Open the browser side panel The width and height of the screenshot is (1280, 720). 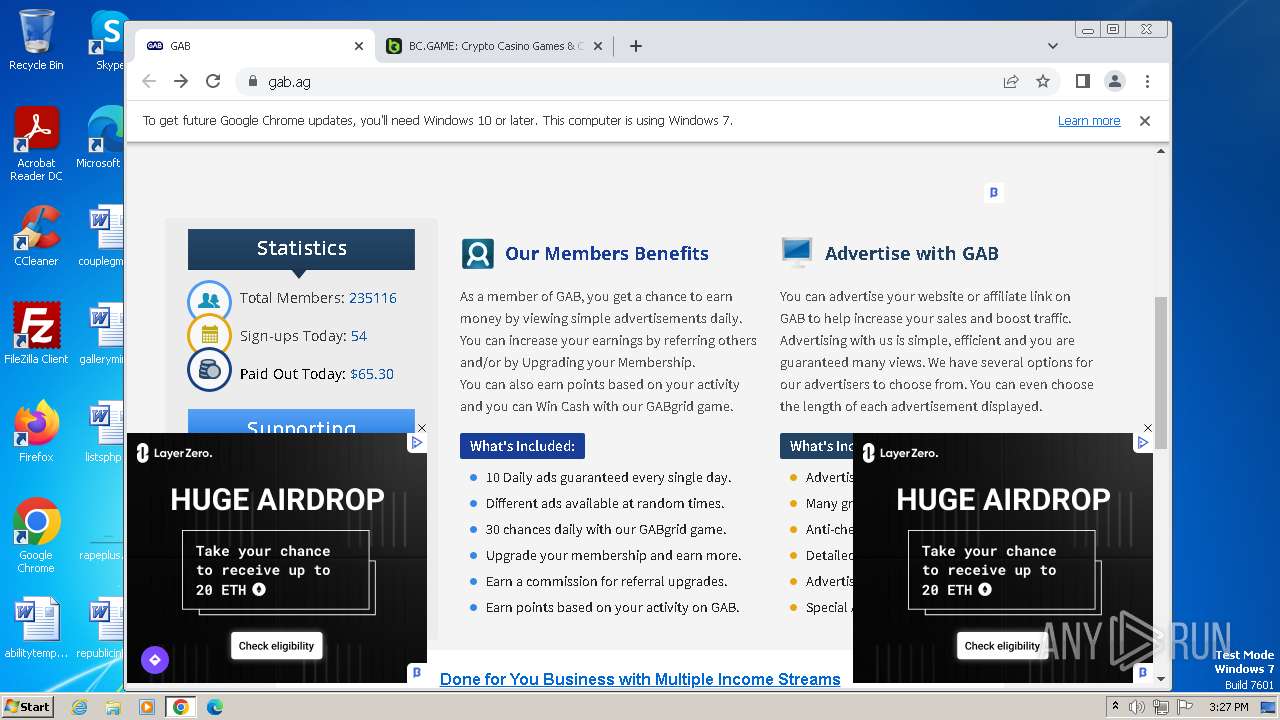click(1082, 81)
